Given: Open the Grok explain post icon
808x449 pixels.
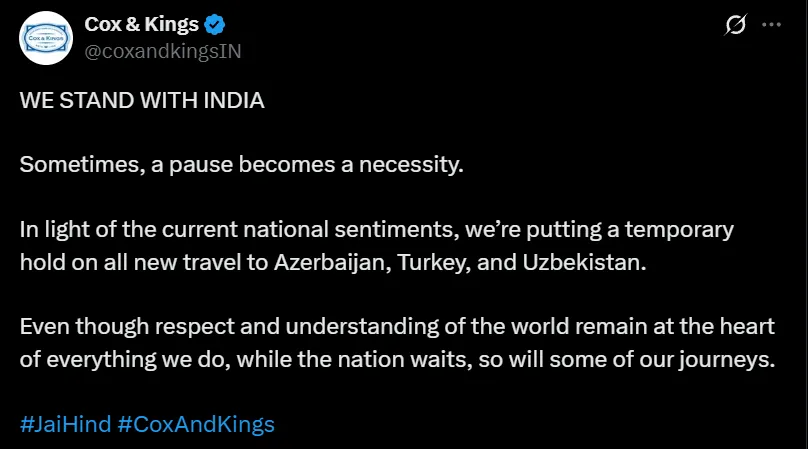Looking at the screenshot, I should click(x=735, y=24).
